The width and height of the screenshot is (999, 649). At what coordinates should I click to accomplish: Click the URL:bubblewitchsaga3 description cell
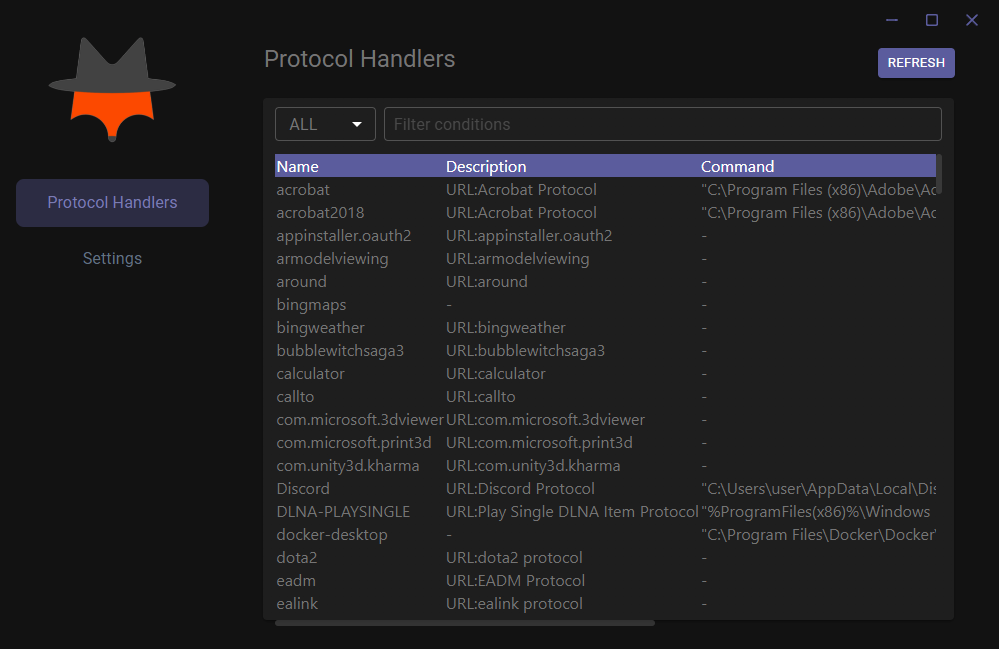526,350
